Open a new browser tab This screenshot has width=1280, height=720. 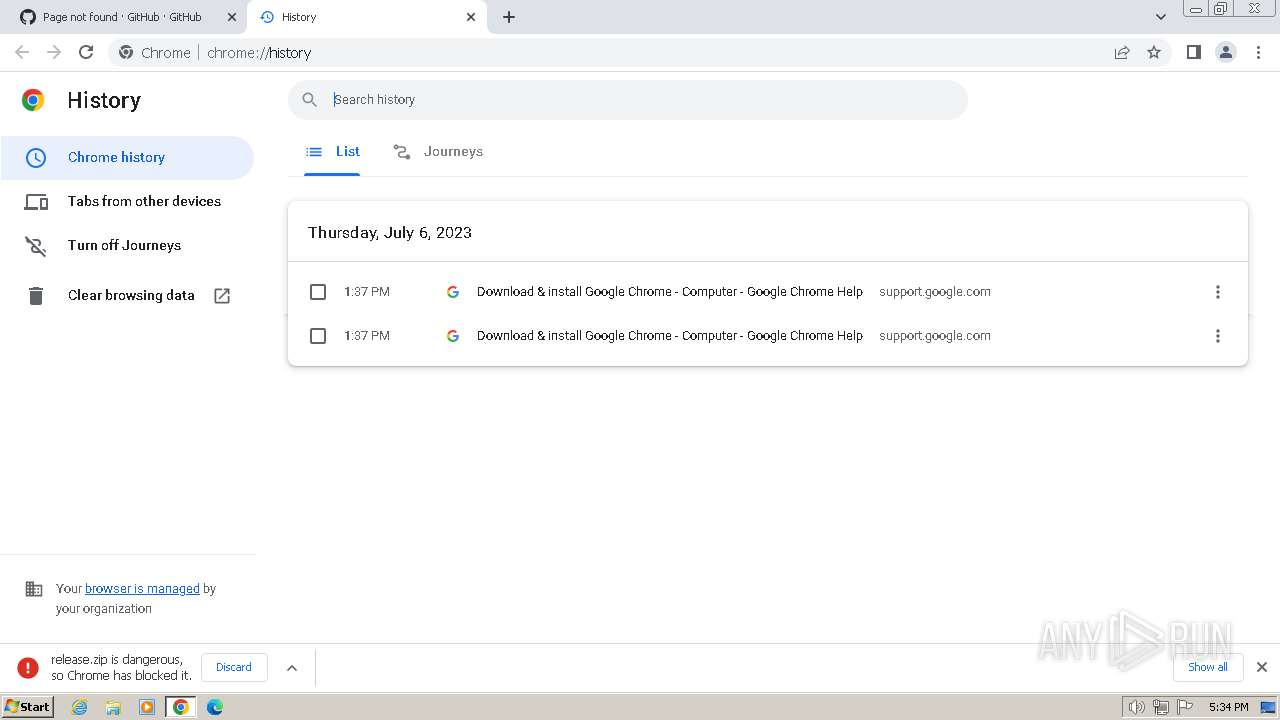(509, 17)
